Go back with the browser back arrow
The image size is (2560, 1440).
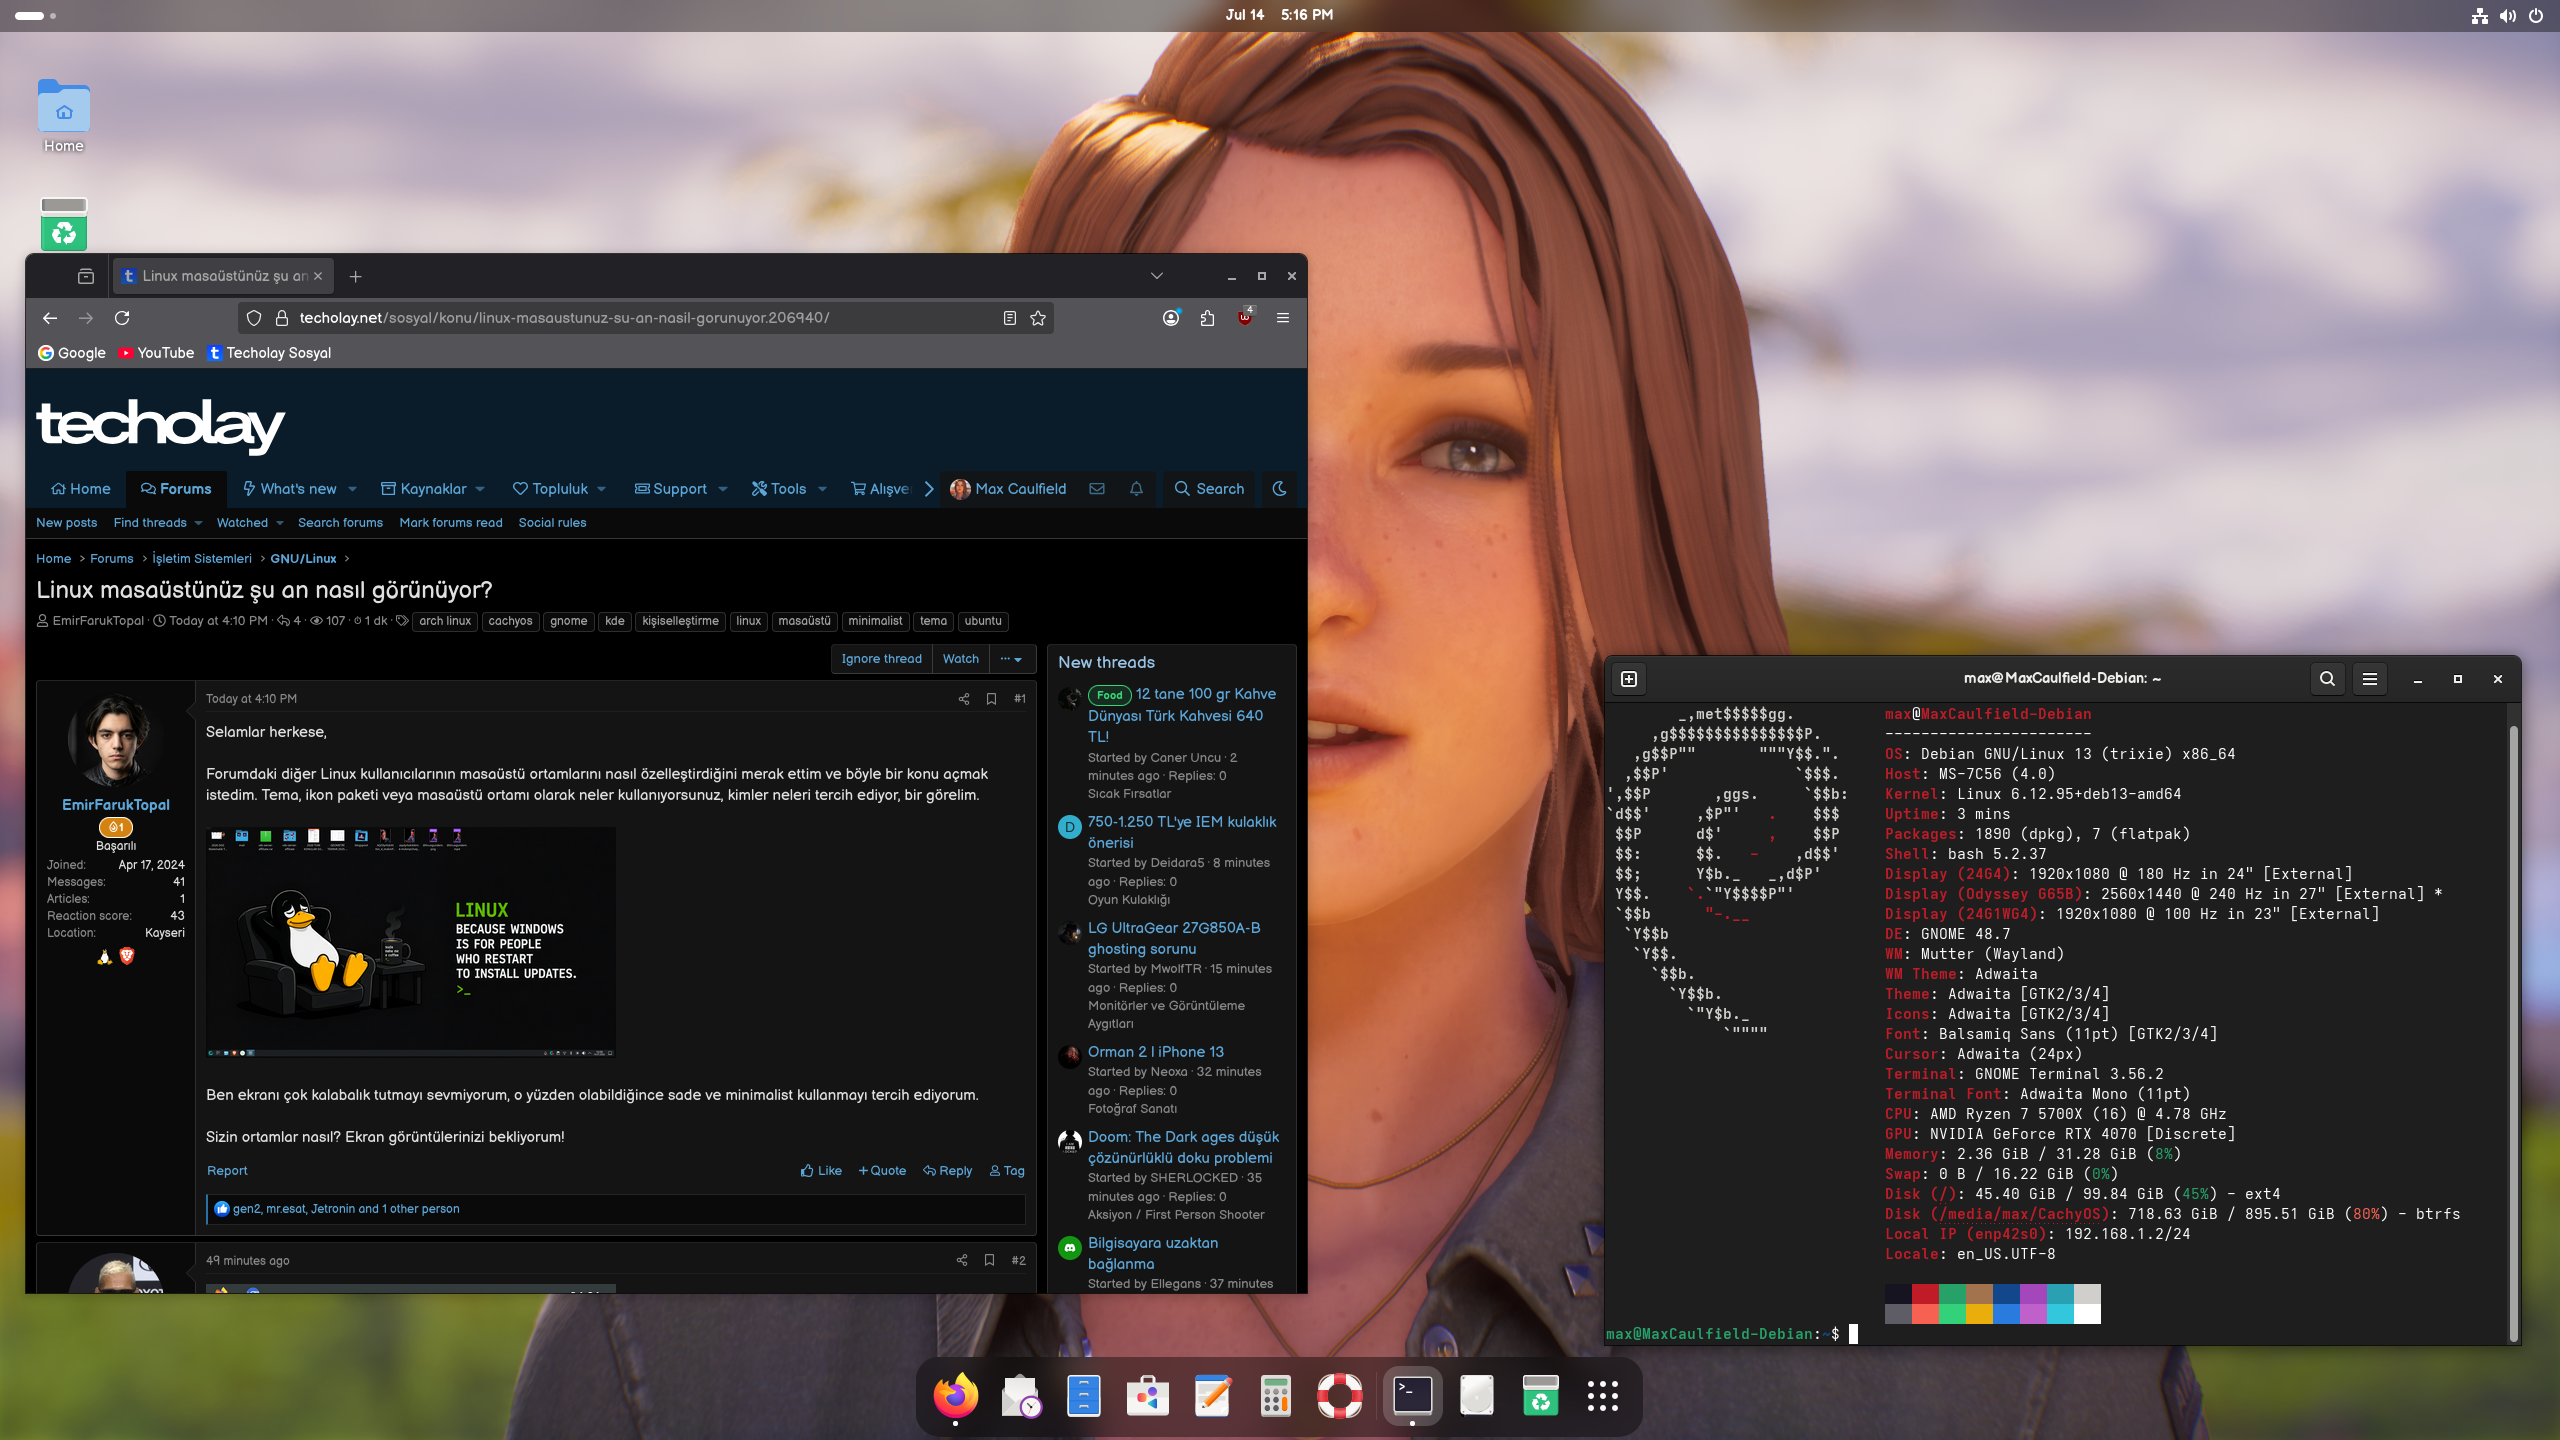click(x=50, y=318)
